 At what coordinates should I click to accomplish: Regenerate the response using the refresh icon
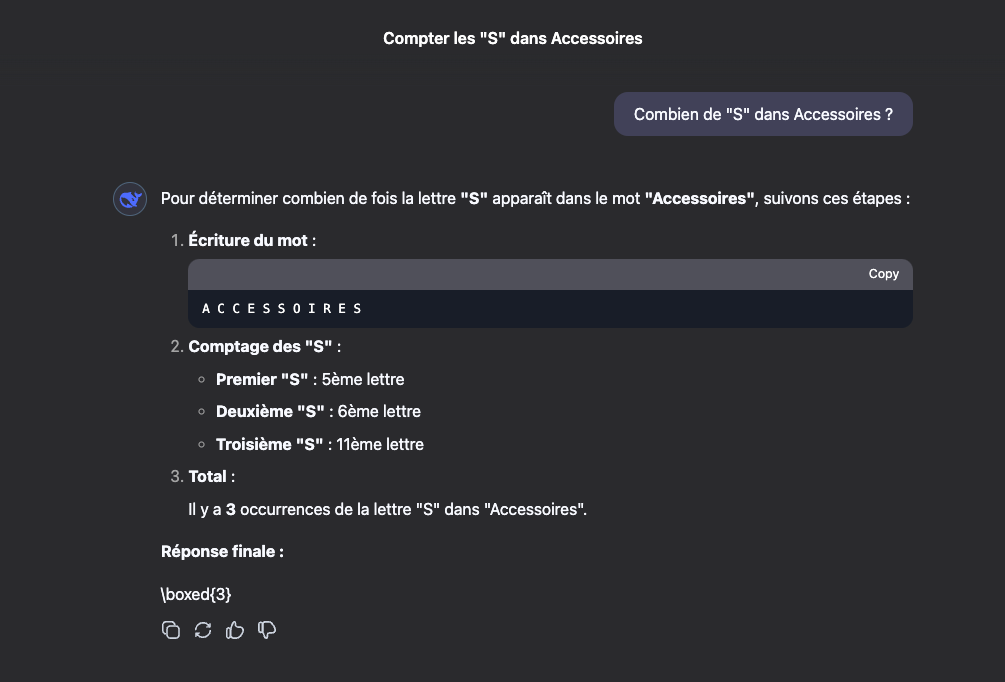pyautogui.click(x=203, y=630)
